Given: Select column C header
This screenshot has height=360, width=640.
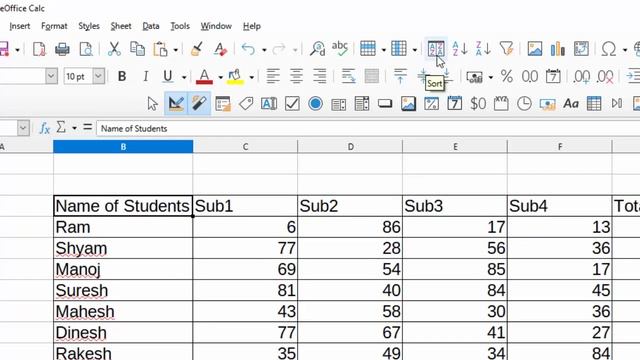Looking at the screenshot, I should (x=245, y=147).
